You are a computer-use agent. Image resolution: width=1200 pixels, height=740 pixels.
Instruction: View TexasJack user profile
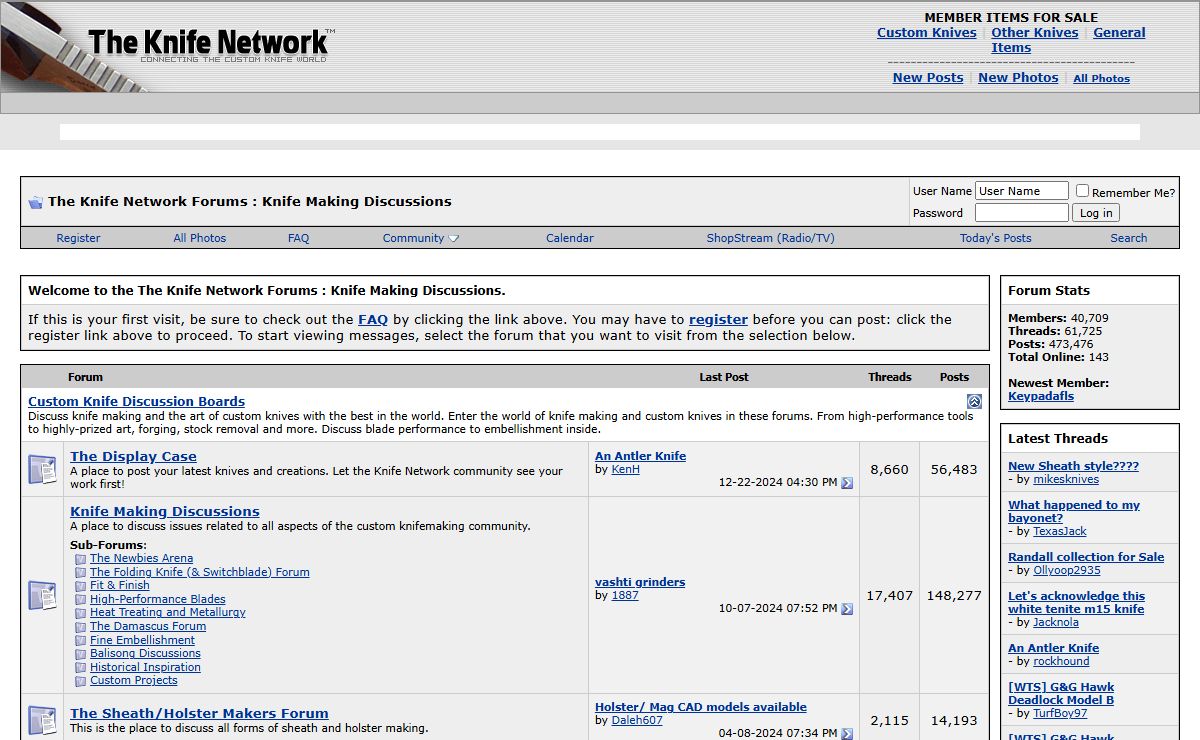tap(1060, 532)
